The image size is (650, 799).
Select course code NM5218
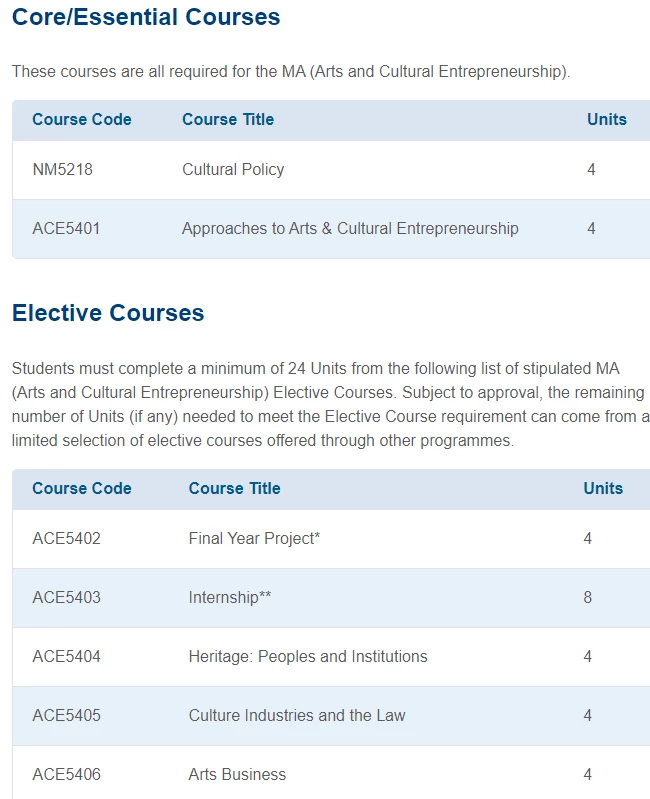pyautogui.click(x=63, y=169)
